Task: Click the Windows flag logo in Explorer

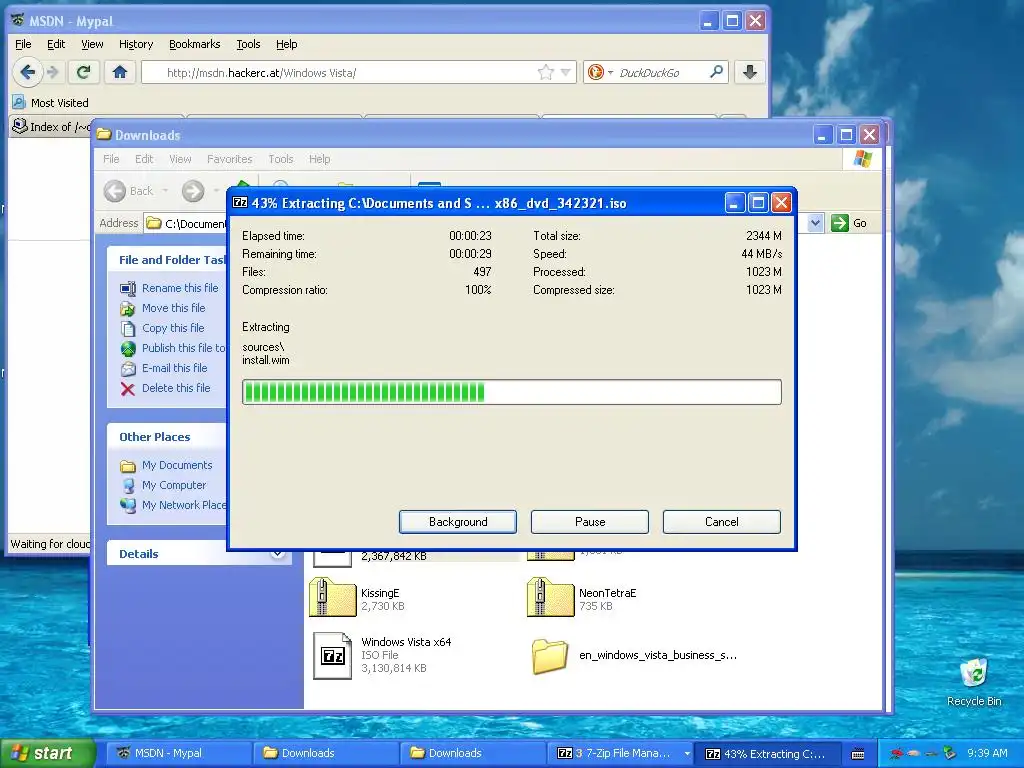Action: (x=863, y=159)
